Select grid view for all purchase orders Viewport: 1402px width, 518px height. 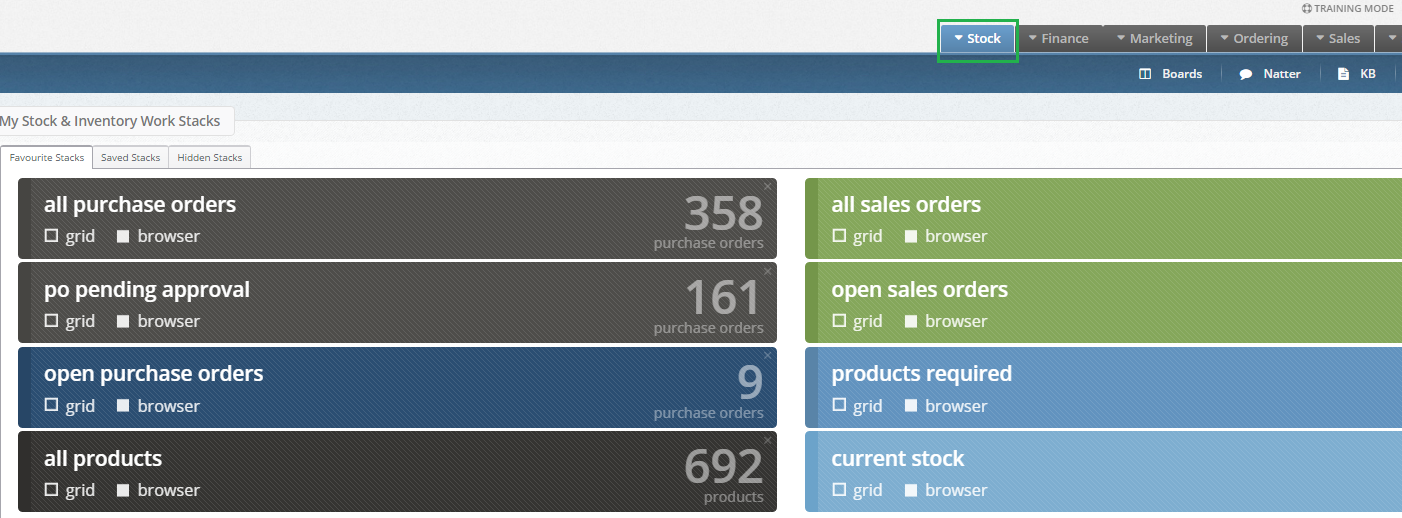point(70,236)
